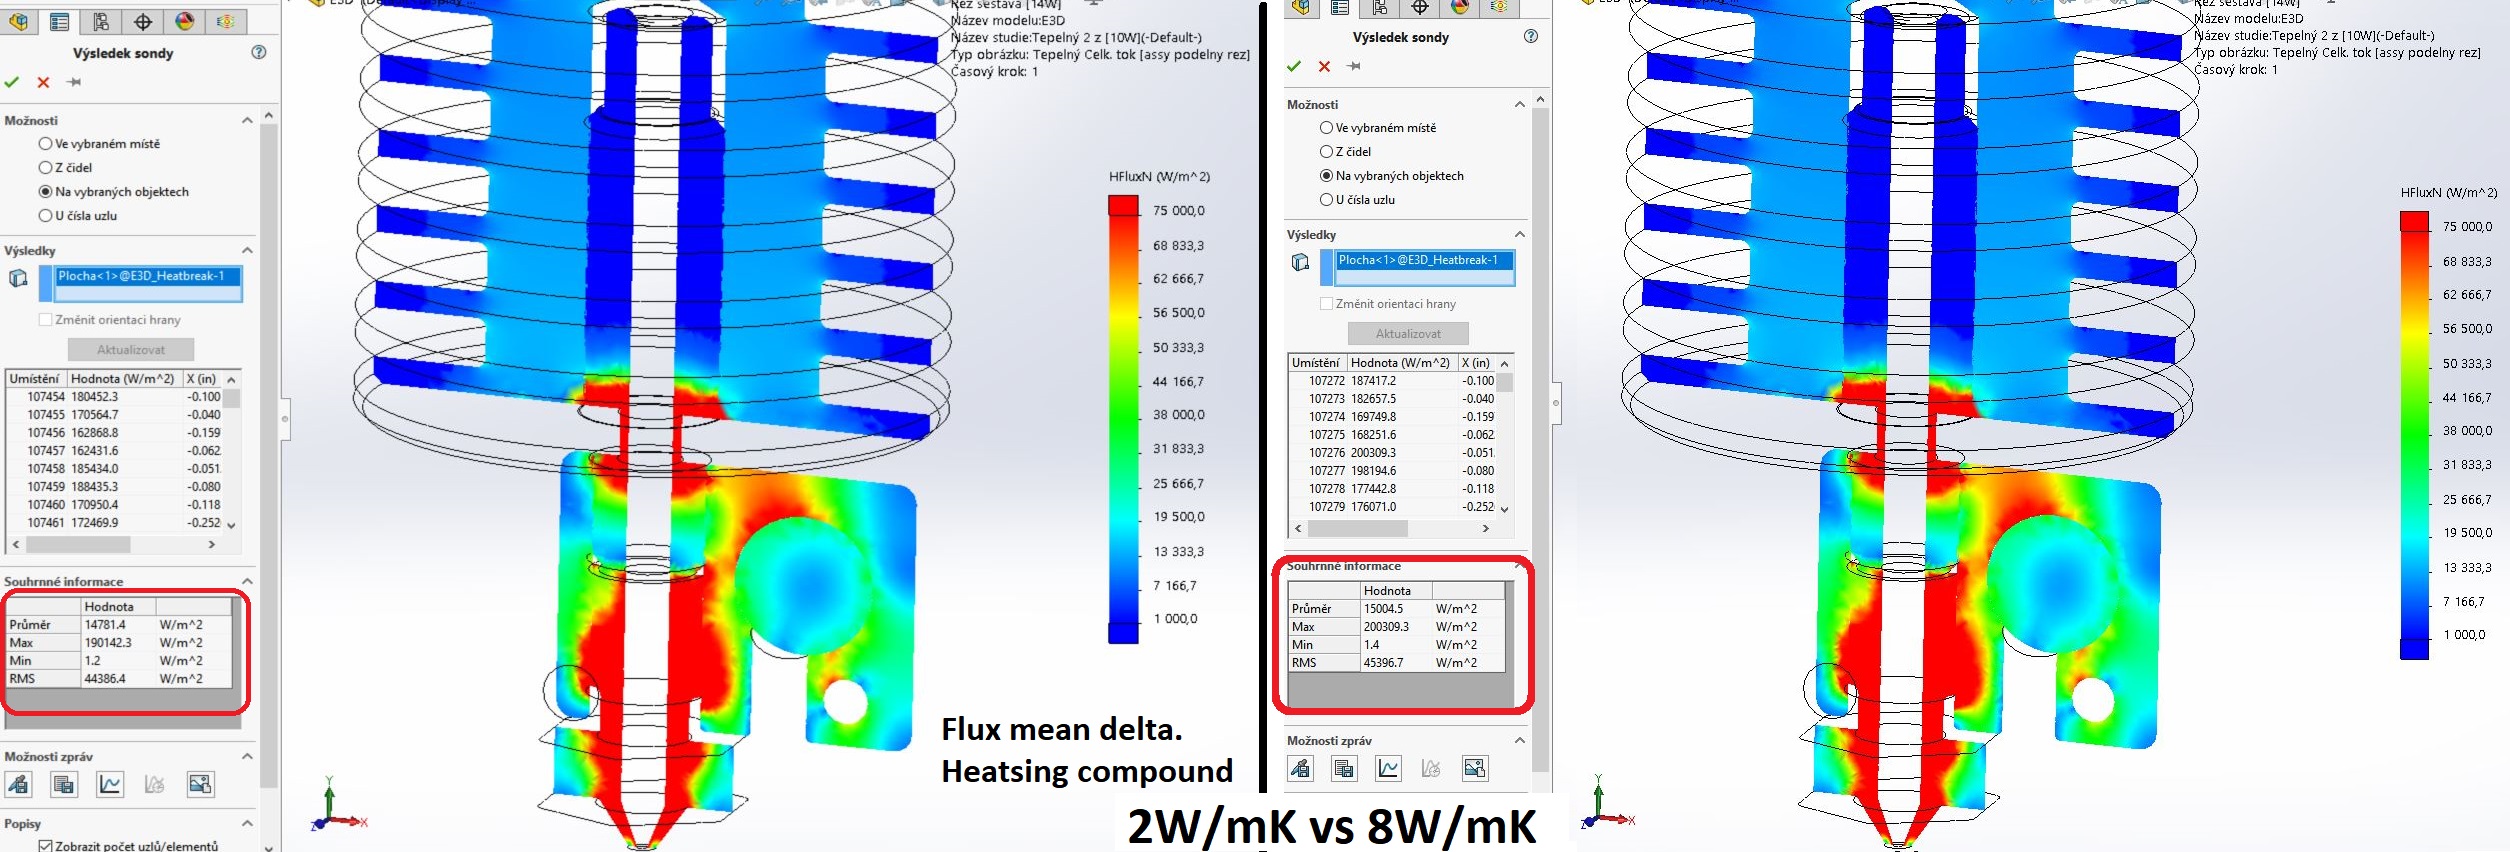Open help for the right Výsledek sondy panel
The height and width of the screenshot is (852, 2510).
[1530, 37]
